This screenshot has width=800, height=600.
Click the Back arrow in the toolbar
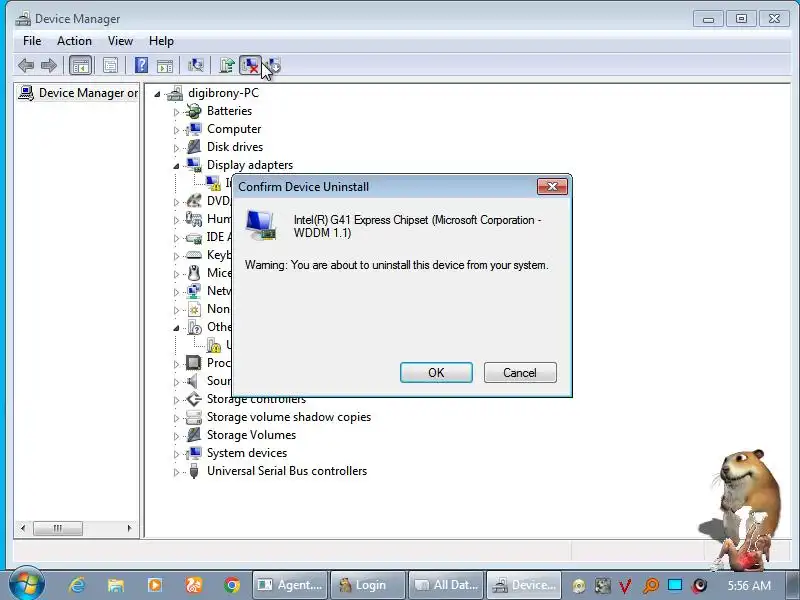pyautogui.click(x=26, y=65)
